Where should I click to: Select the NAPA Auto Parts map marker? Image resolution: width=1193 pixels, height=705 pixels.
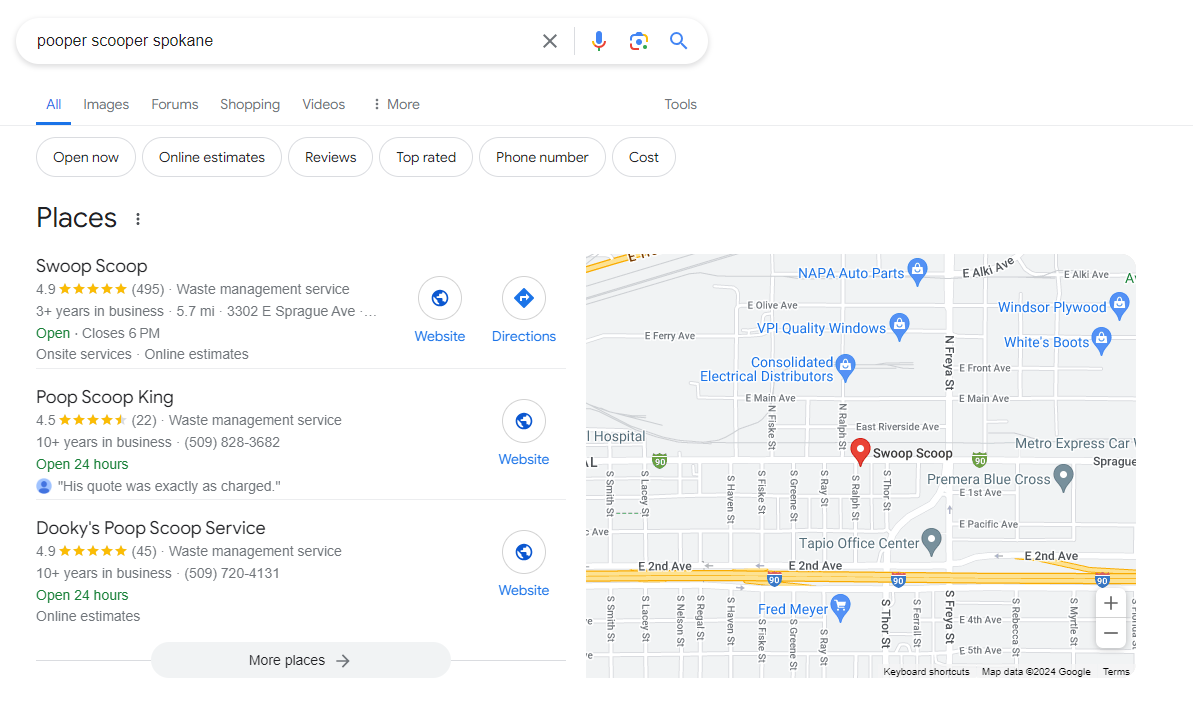[x=918, y=271]
